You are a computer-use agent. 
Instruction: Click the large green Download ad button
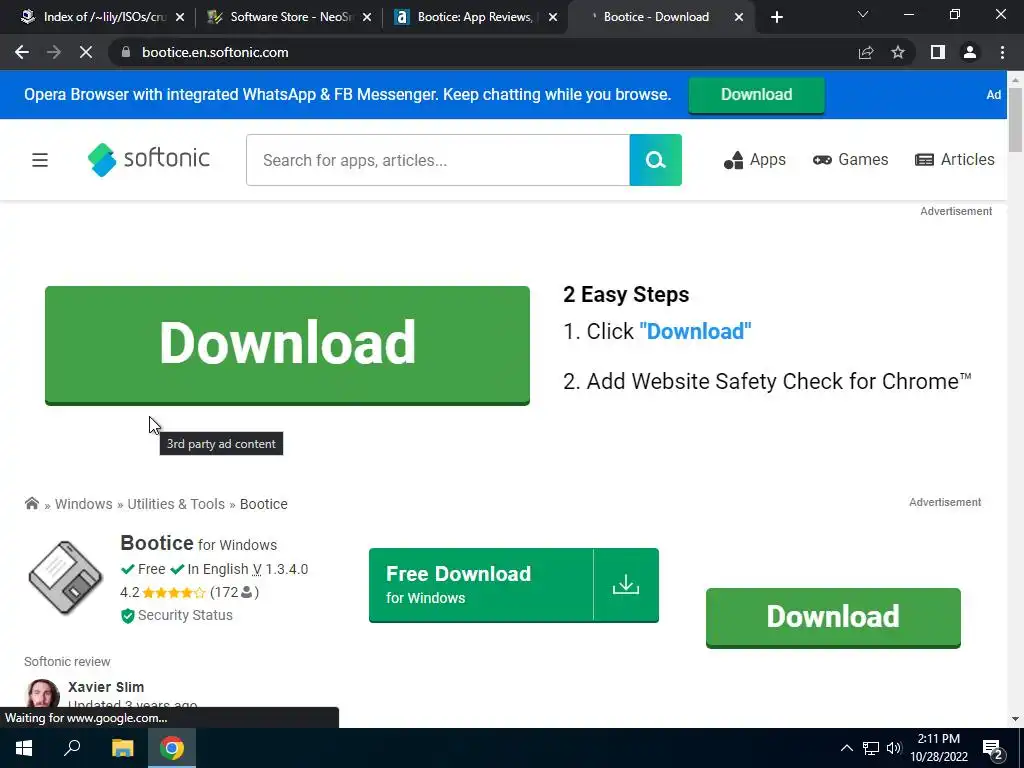[287, 345]
